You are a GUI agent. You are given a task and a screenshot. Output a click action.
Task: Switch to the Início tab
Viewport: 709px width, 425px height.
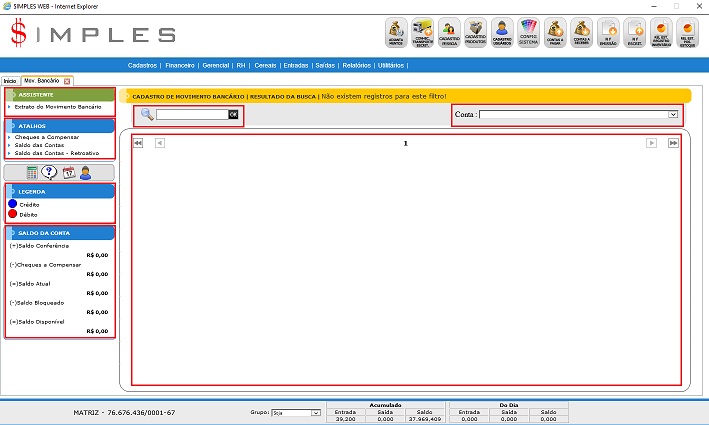[x=10, y=80]
